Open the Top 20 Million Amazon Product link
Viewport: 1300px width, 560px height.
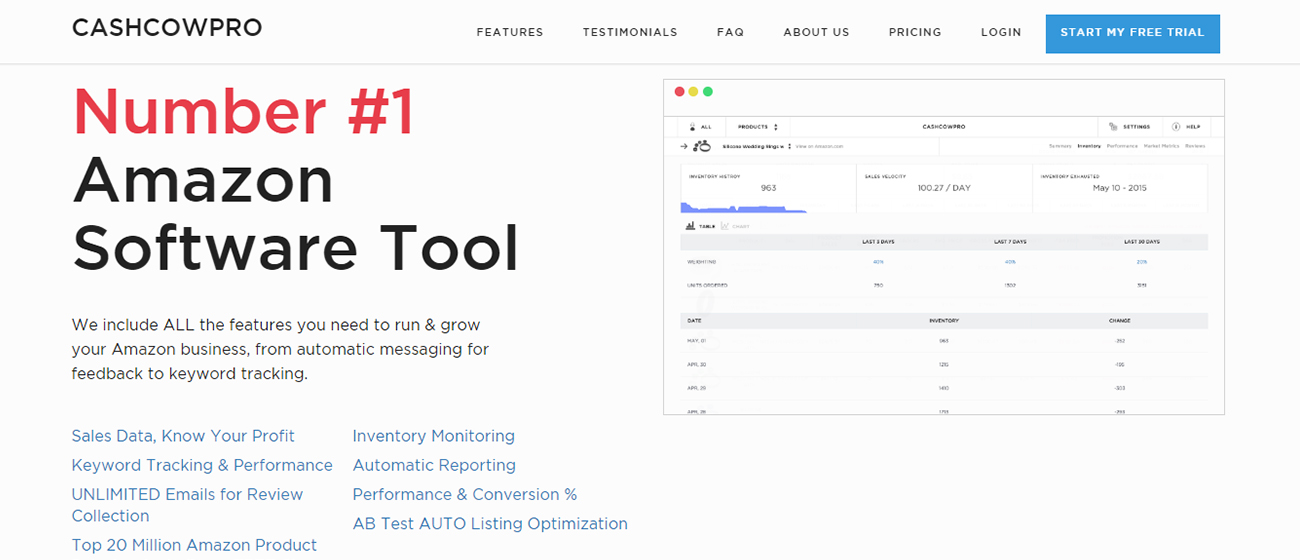[x=194, y=545]
